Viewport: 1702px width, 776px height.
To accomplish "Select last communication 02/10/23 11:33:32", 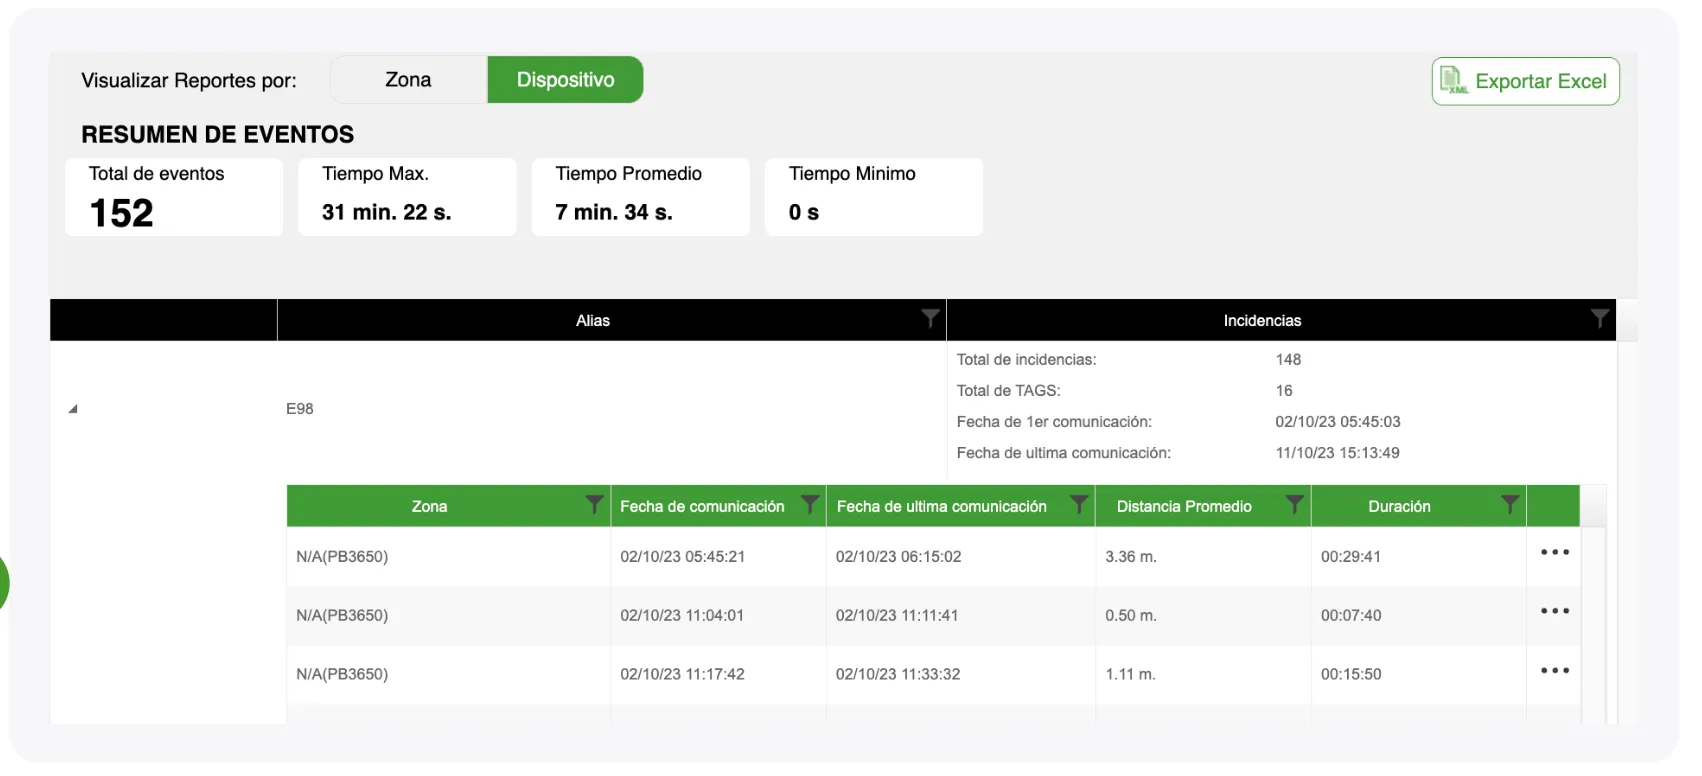I will point(898,674).
